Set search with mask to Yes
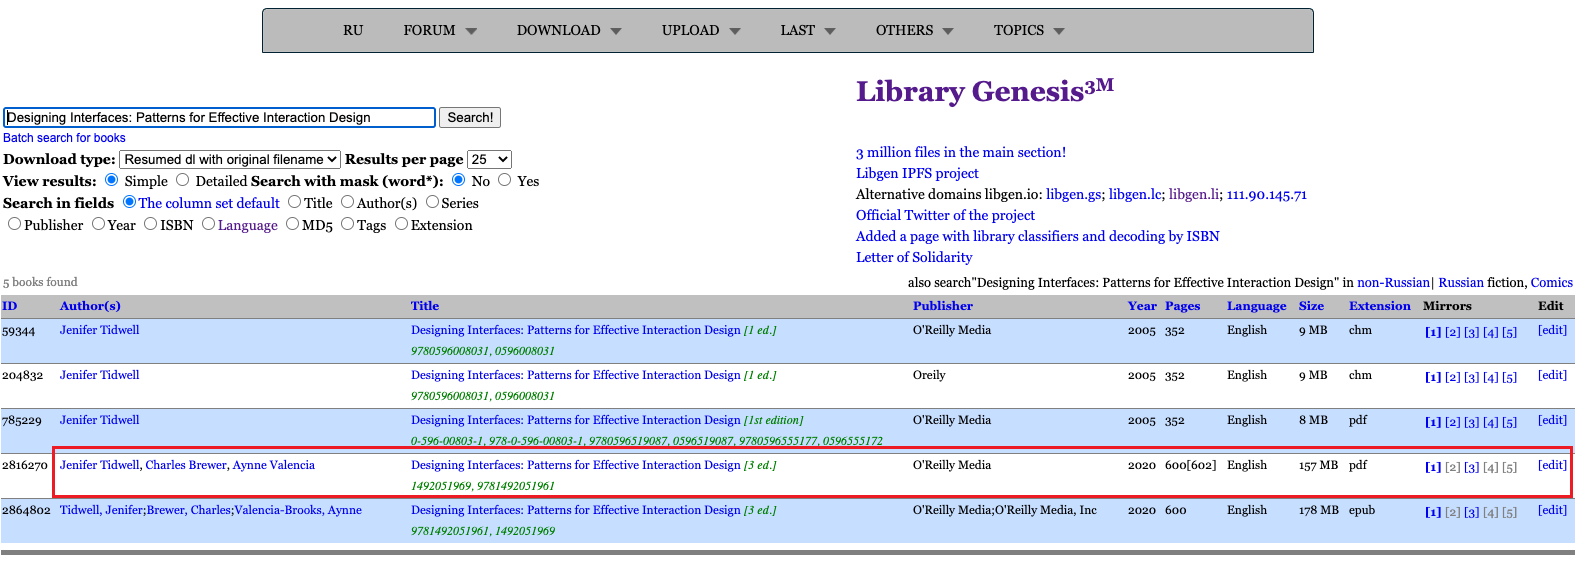 coord(505,180)
